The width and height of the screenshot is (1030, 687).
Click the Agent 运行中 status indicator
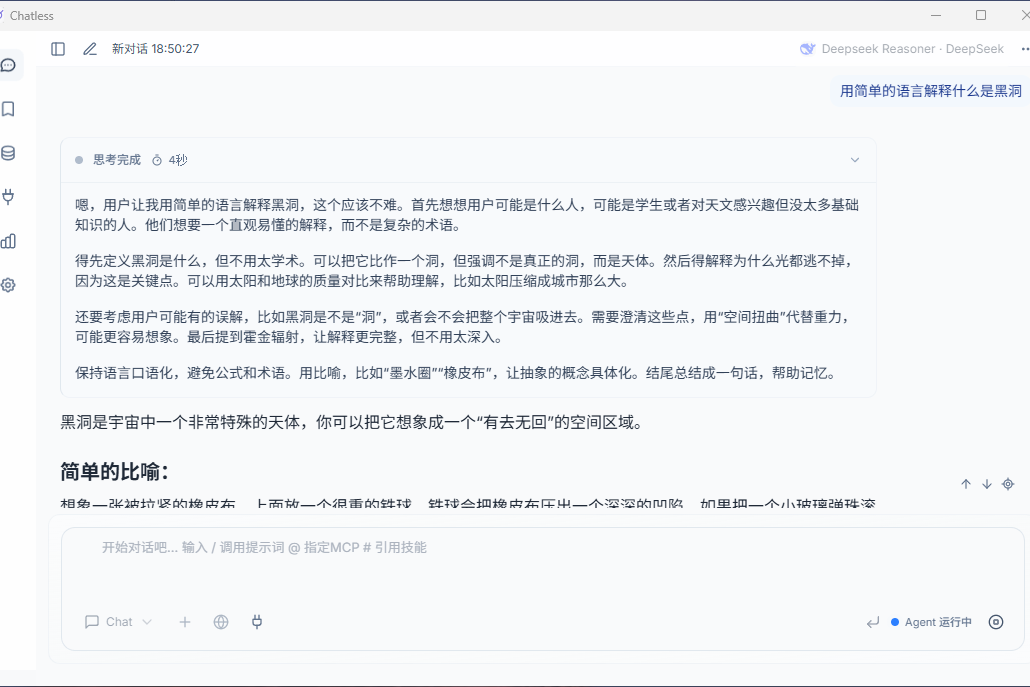931,622
